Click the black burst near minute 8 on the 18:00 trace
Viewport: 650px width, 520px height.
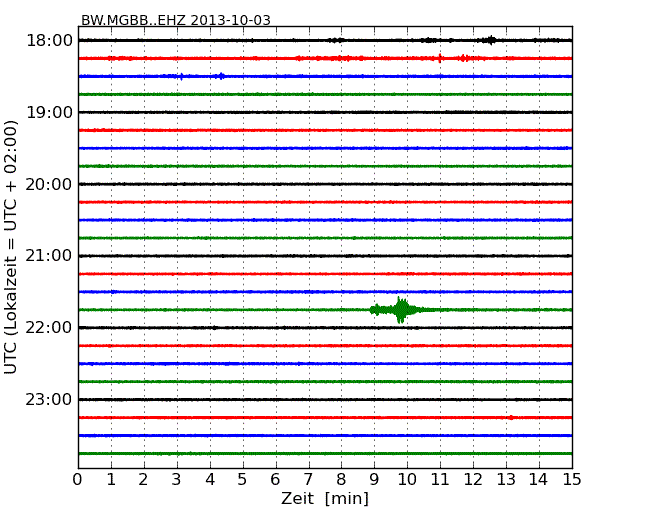click(x=336, y=40)
